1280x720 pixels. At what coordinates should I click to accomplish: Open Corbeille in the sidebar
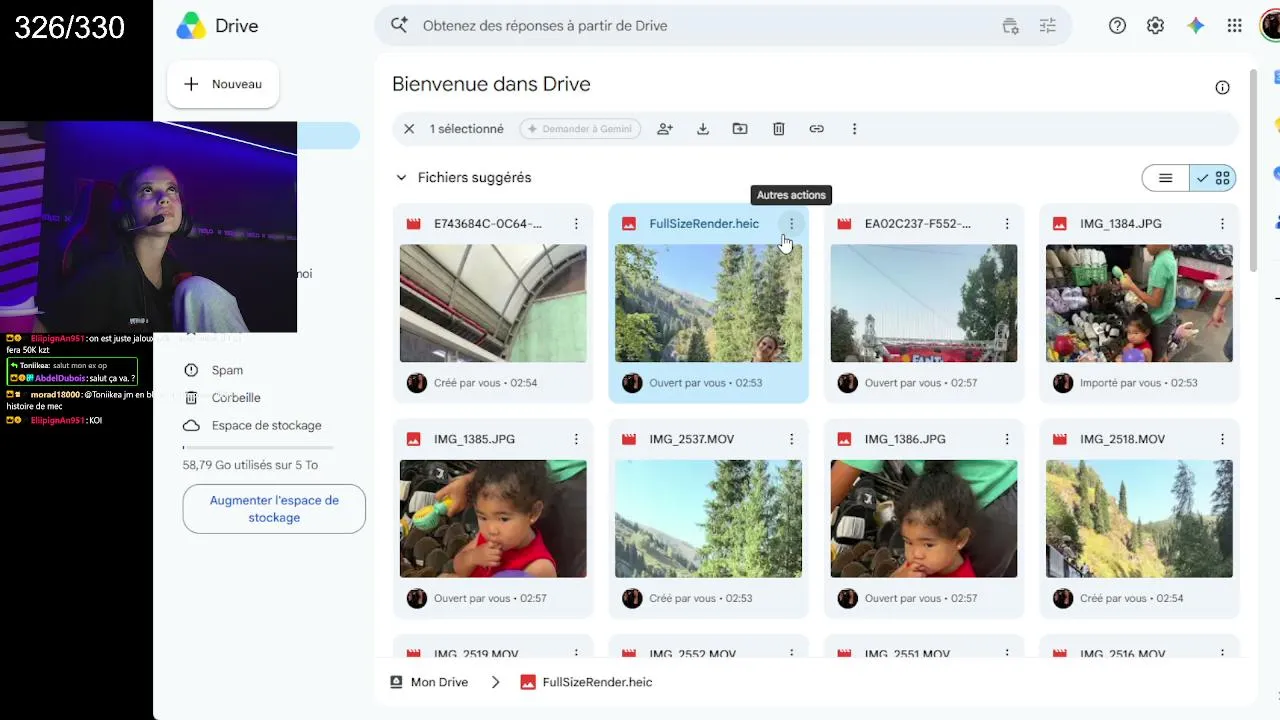coord(236,398)
